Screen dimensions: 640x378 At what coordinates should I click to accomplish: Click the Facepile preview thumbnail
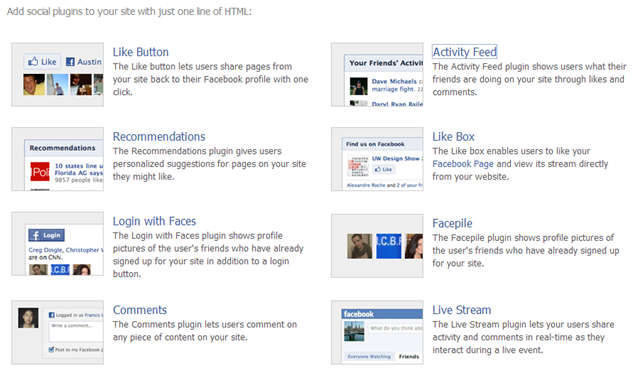pos(377,246)
